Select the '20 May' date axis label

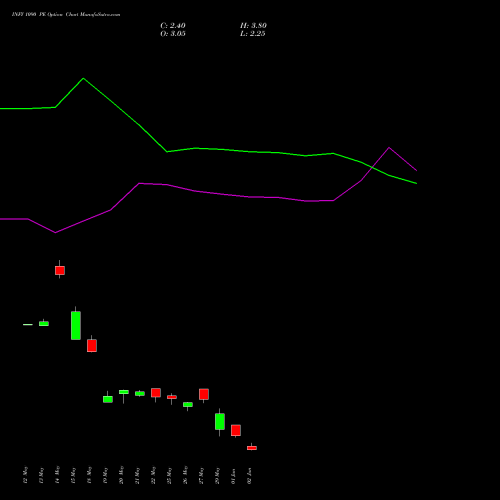tap(121, 475)
